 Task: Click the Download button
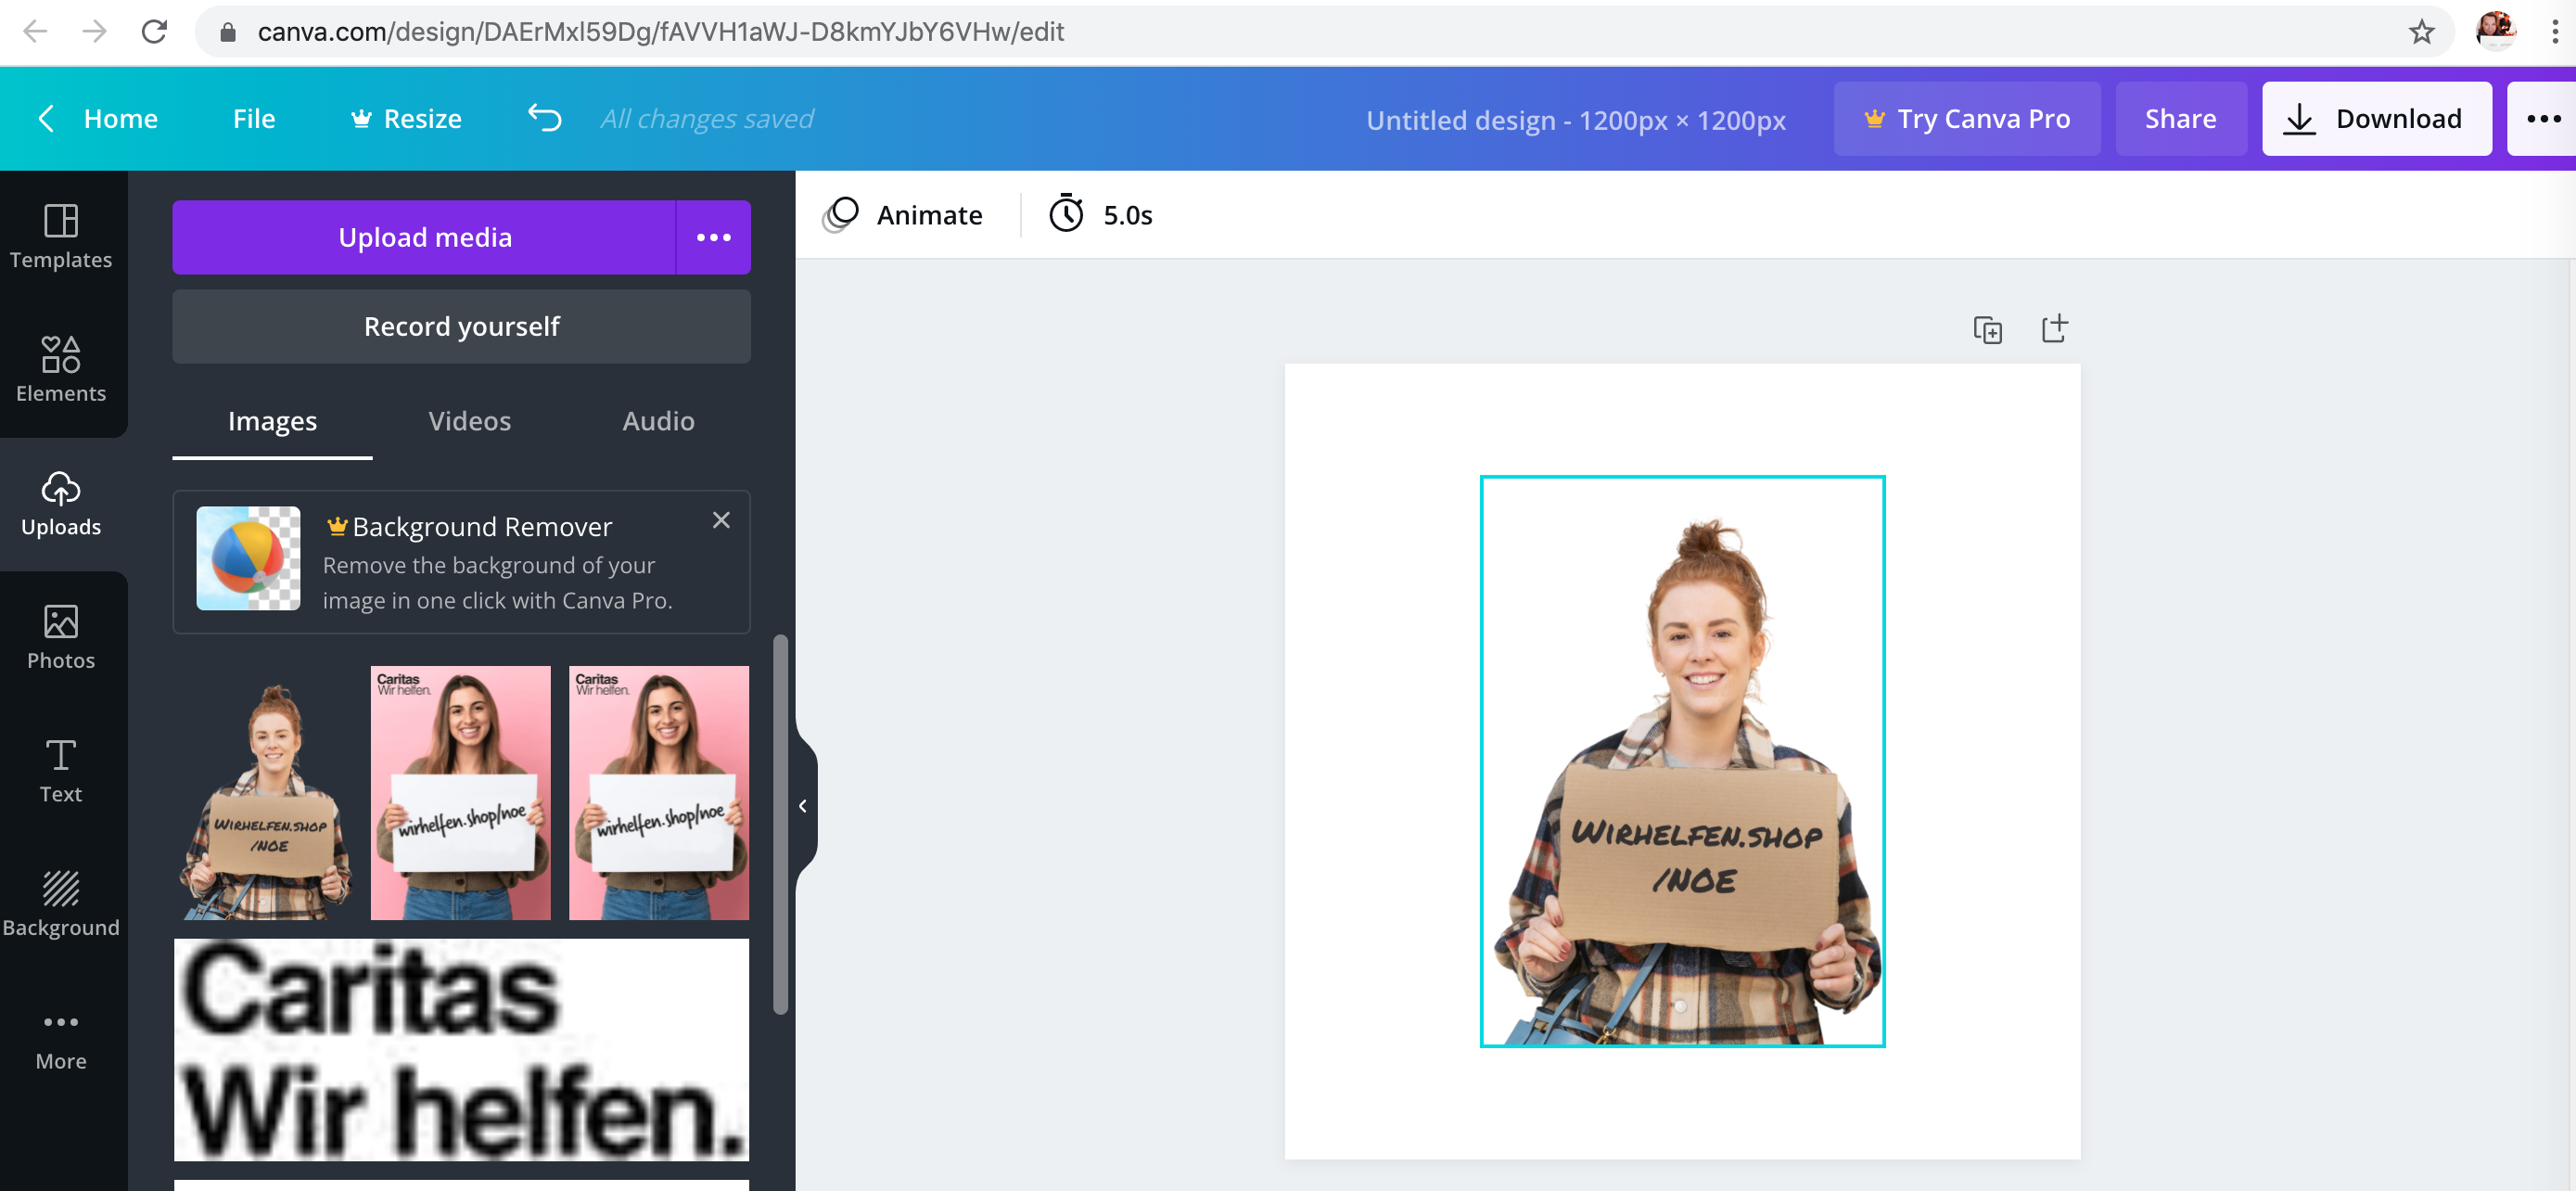(x=2376, y=118)
